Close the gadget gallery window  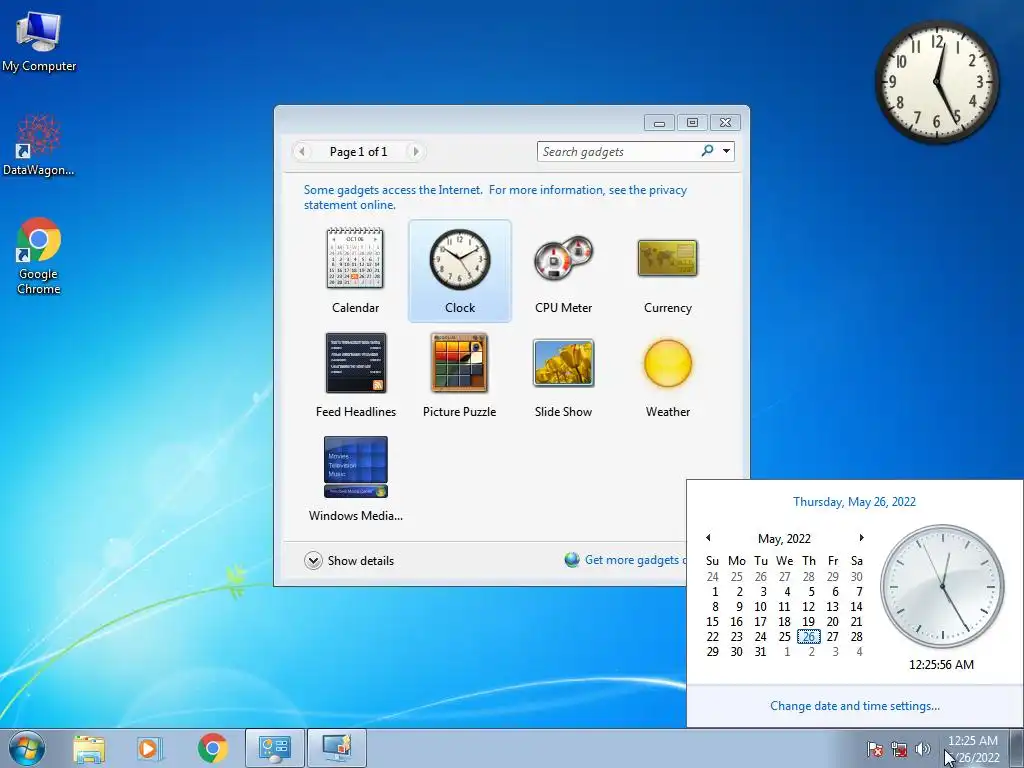725,122
